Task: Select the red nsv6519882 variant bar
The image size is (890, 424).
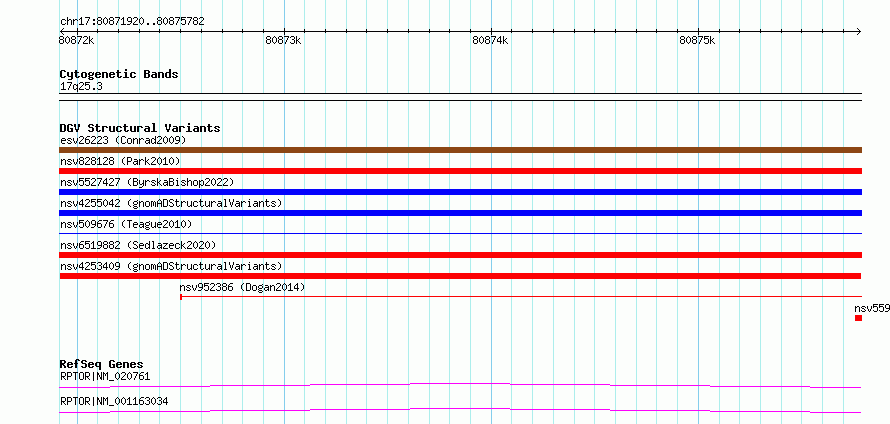Action: [x=460, y=255]
